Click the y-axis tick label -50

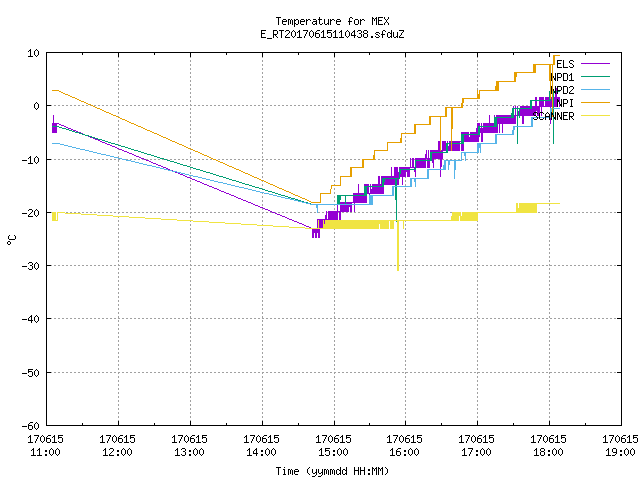(31, 373)
